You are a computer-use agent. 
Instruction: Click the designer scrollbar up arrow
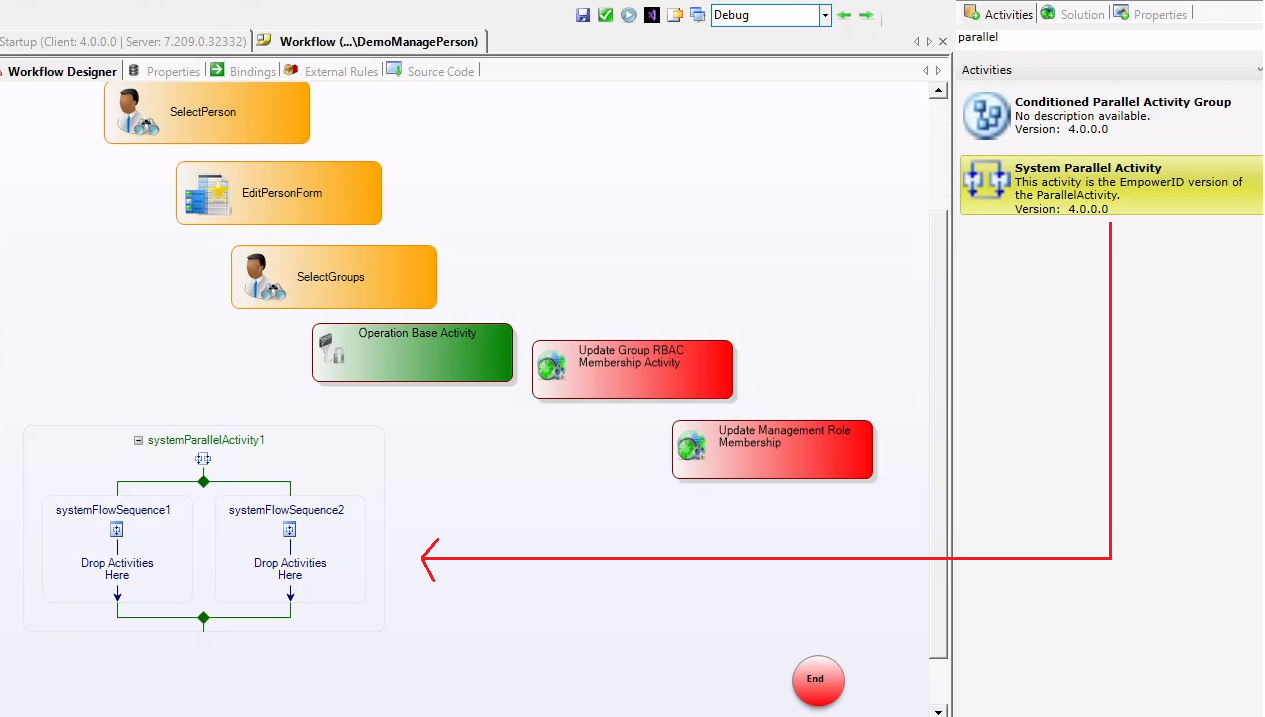pyautogui.click(x=938, y=90)
